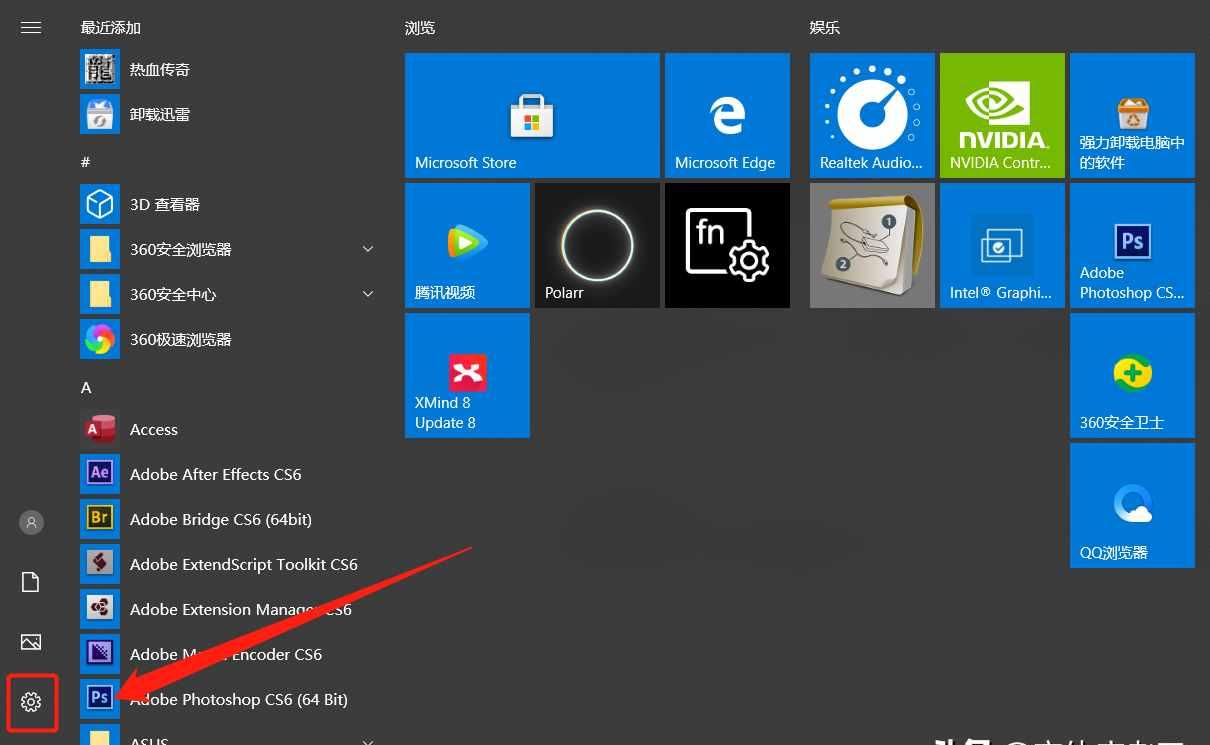1210x745 pixels.
Task: Open the Realtek Audio tile
Action: (x=872, y=115)
